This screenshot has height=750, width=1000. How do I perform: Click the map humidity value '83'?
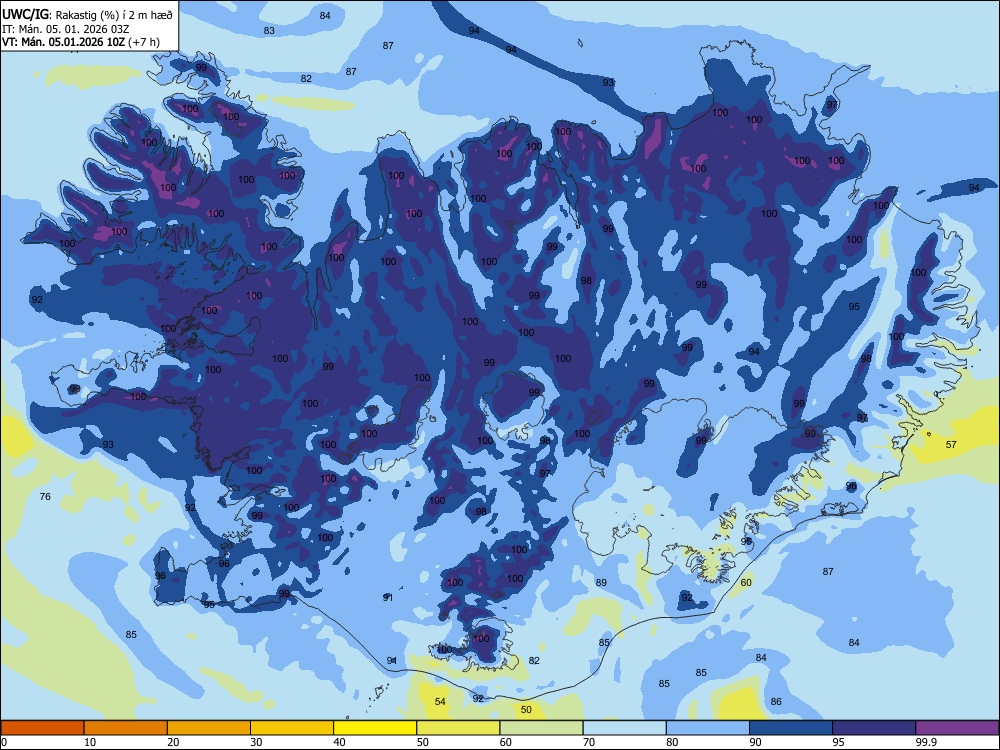269,31
